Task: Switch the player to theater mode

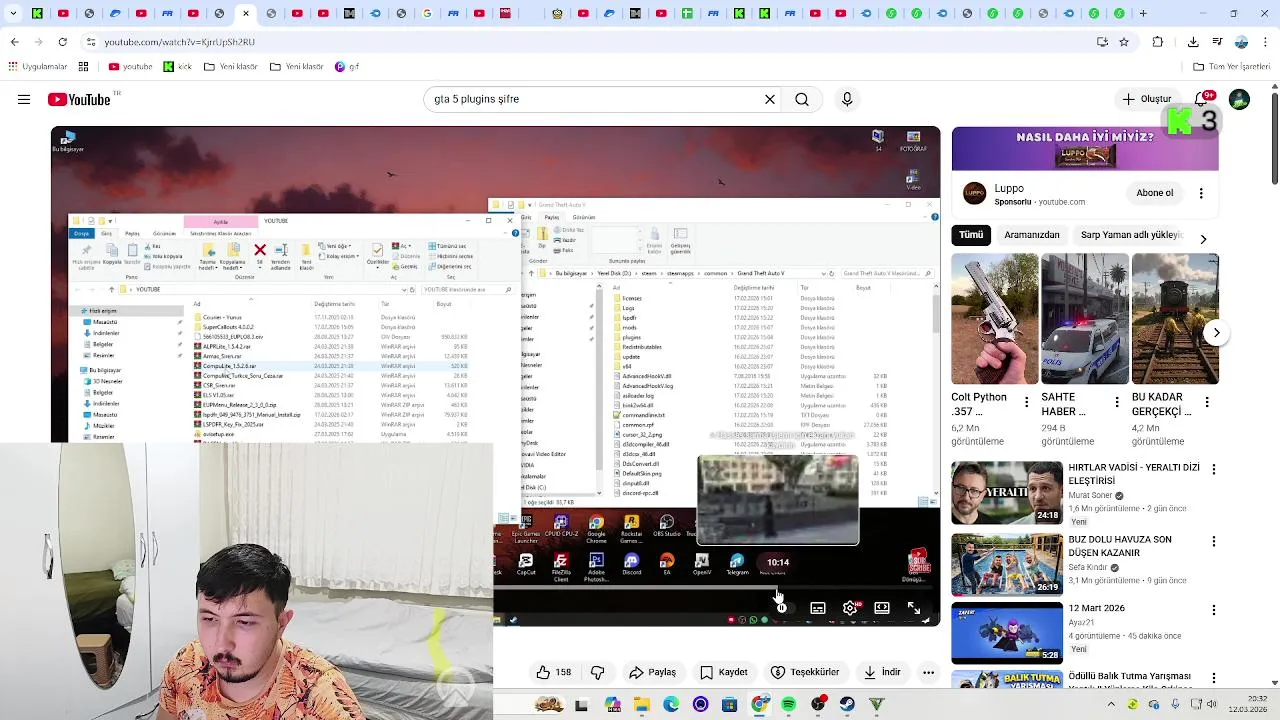Action: [882, 608]
